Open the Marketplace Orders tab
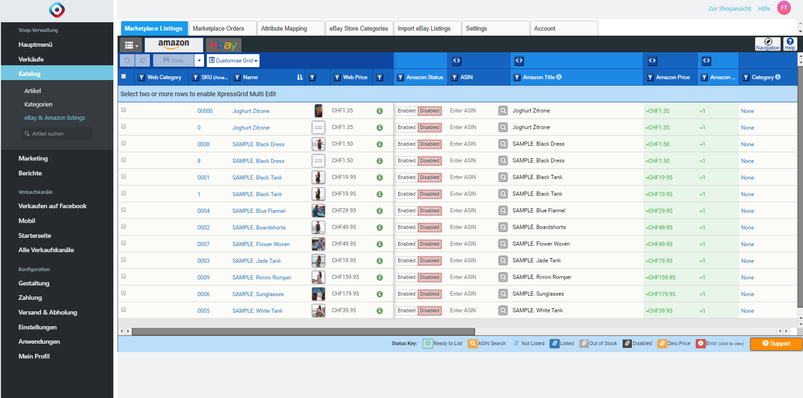 point(222,29)
